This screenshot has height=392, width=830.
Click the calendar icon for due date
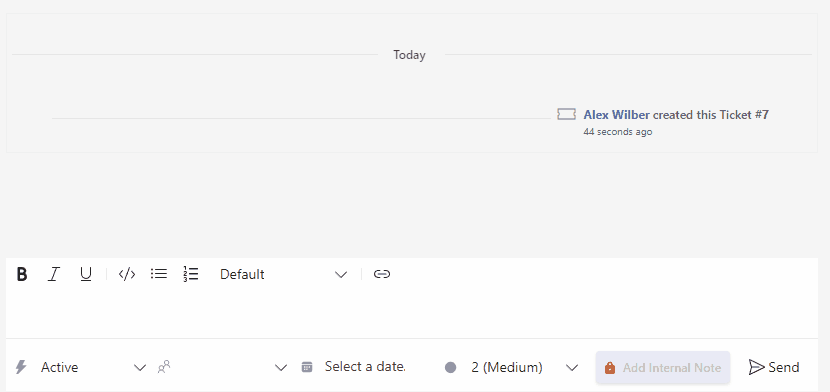pyautogui.click(x=307, y=367)
